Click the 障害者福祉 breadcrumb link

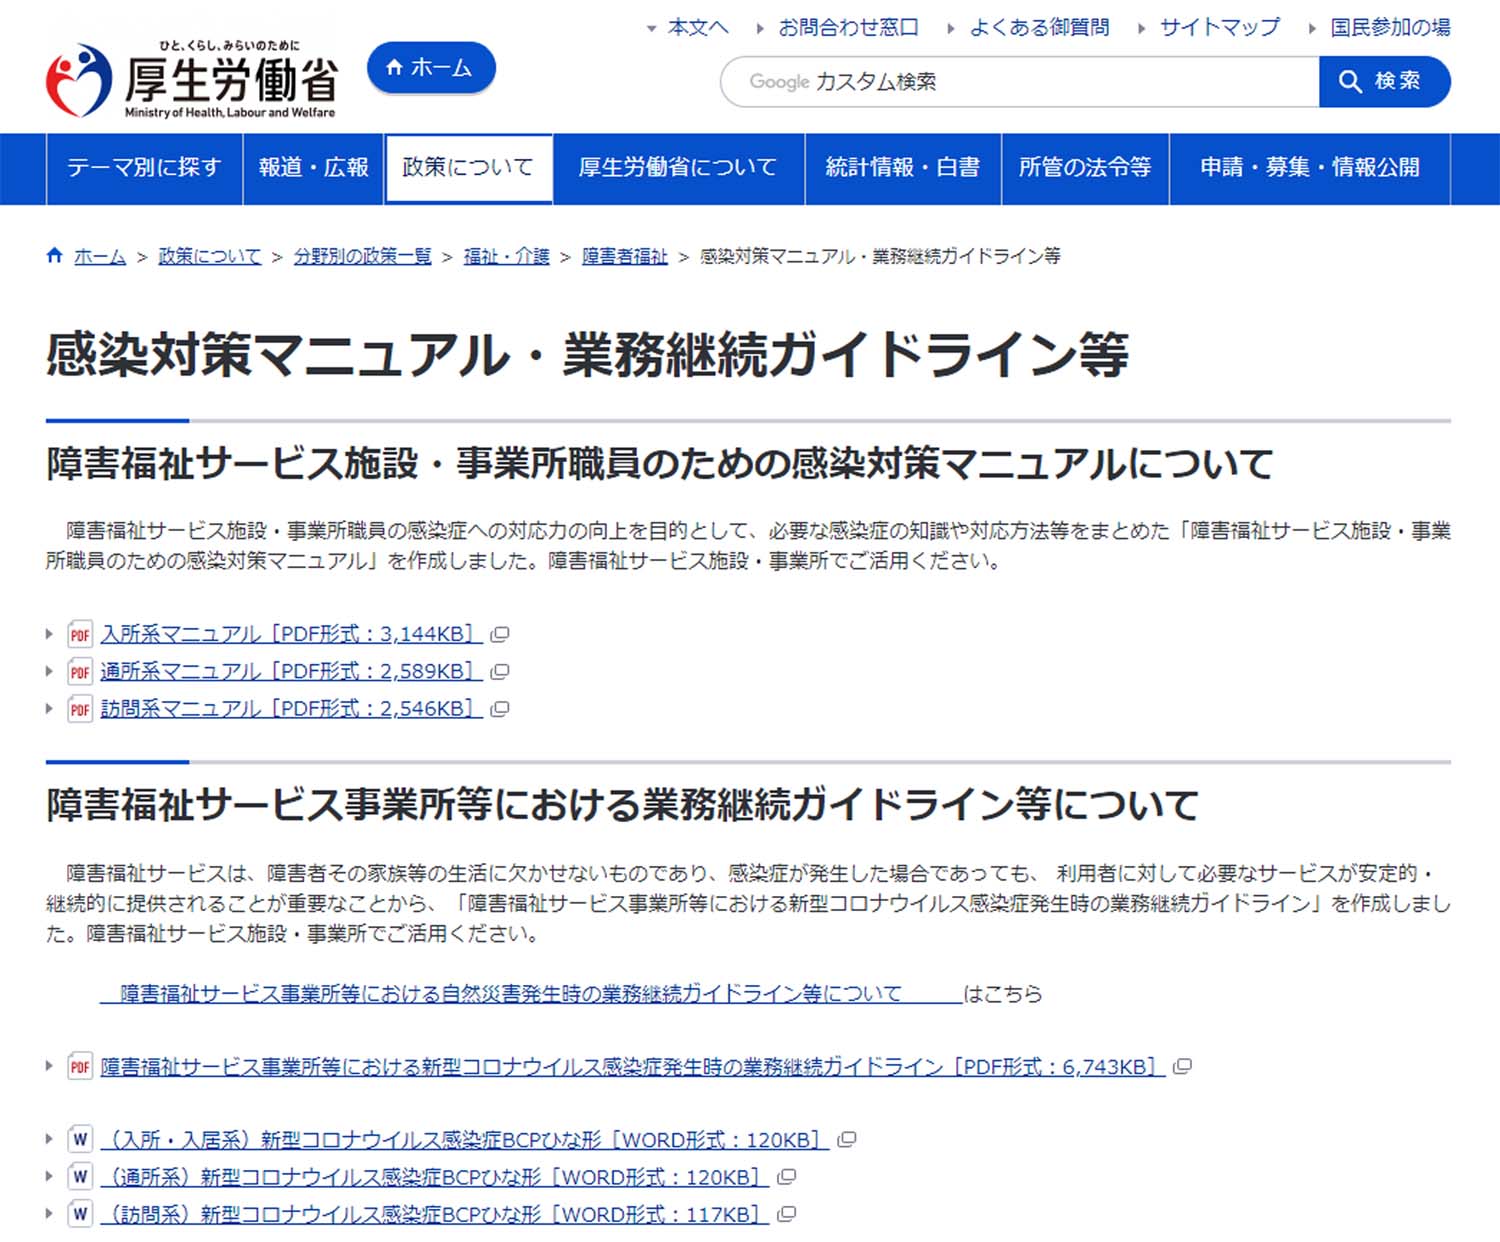coord(624,256)
